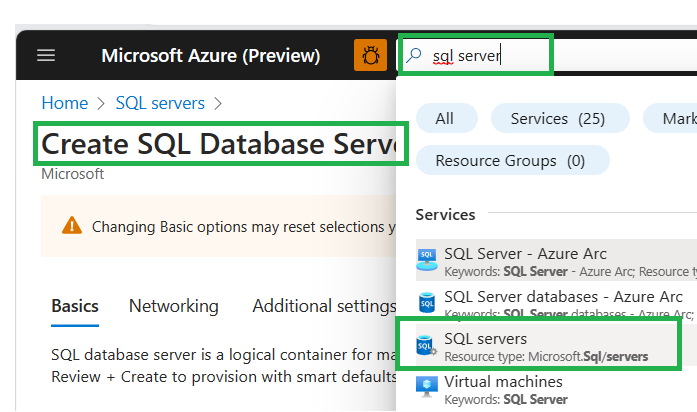Click the orange bug feedback icon
Viewport: 697px width, 412px height.
click(370, 55)
